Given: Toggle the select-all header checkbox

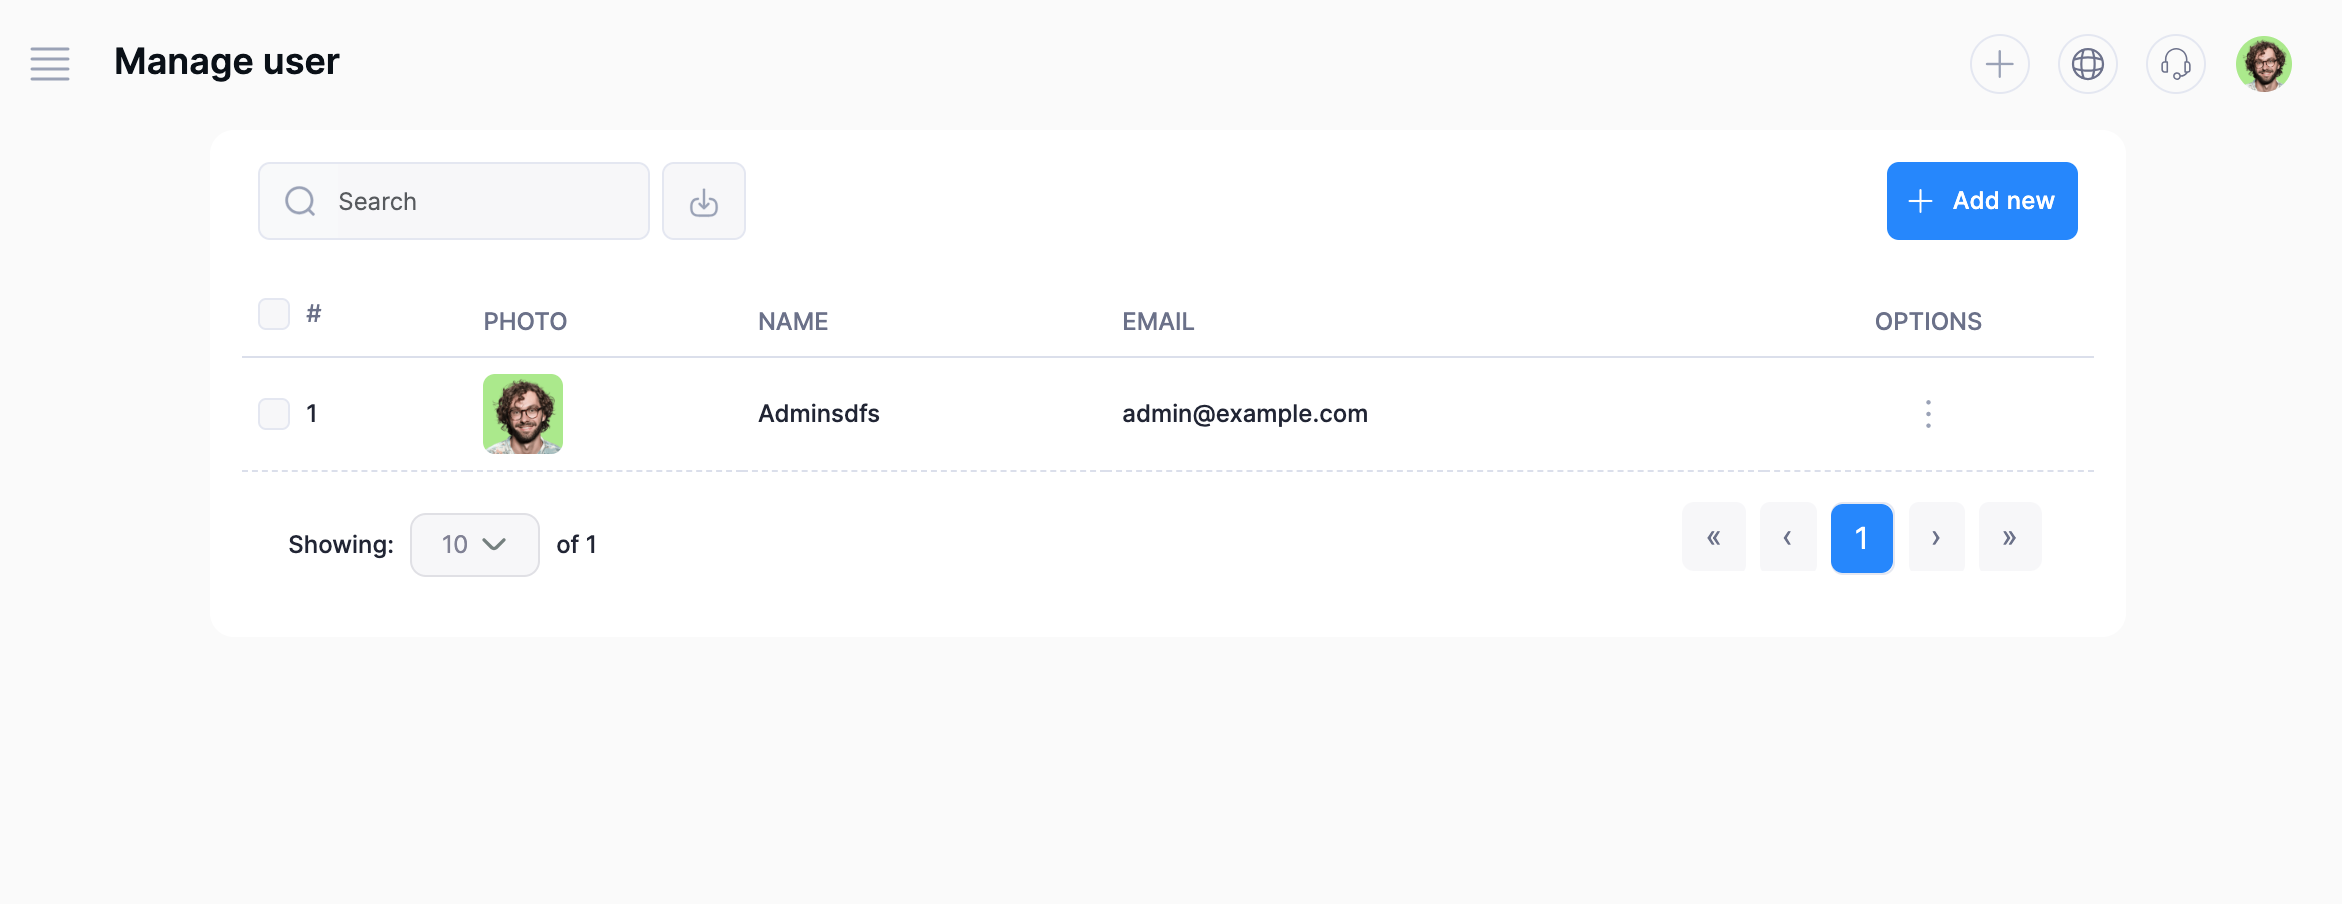Looking at the screenshot, I should [x=274, y=314].
